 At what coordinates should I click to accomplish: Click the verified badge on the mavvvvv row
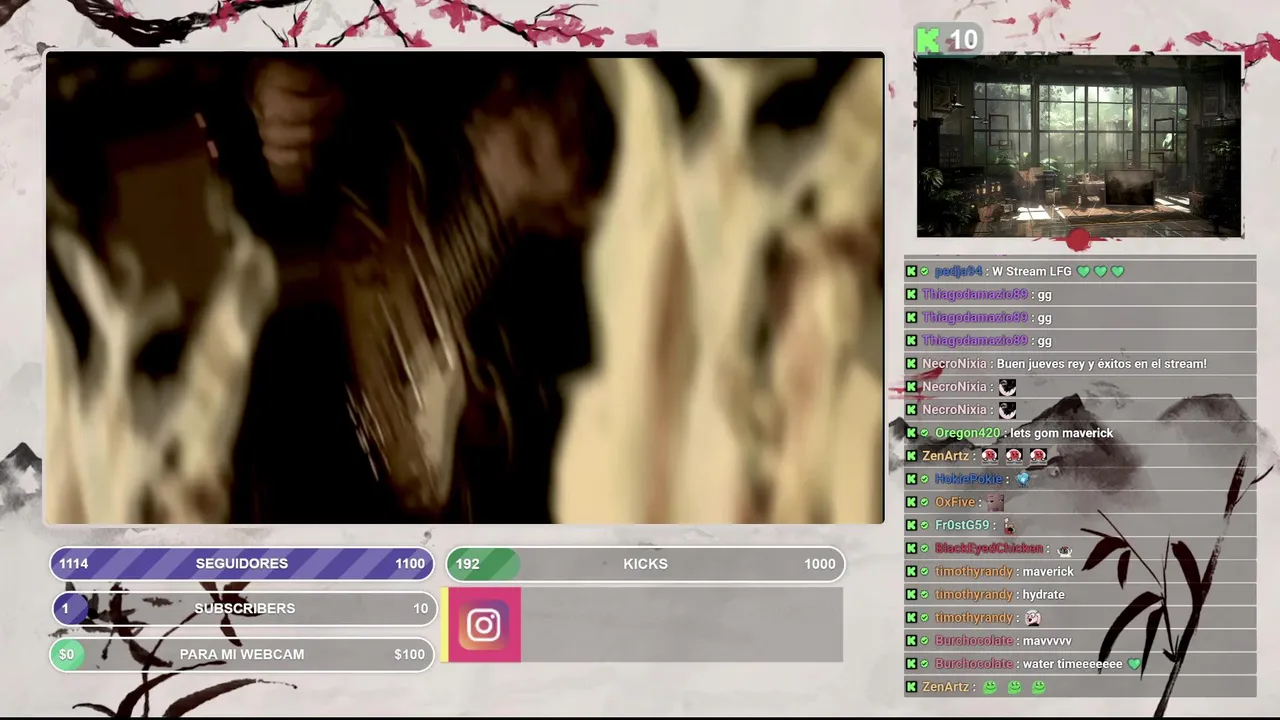[925, 641]
